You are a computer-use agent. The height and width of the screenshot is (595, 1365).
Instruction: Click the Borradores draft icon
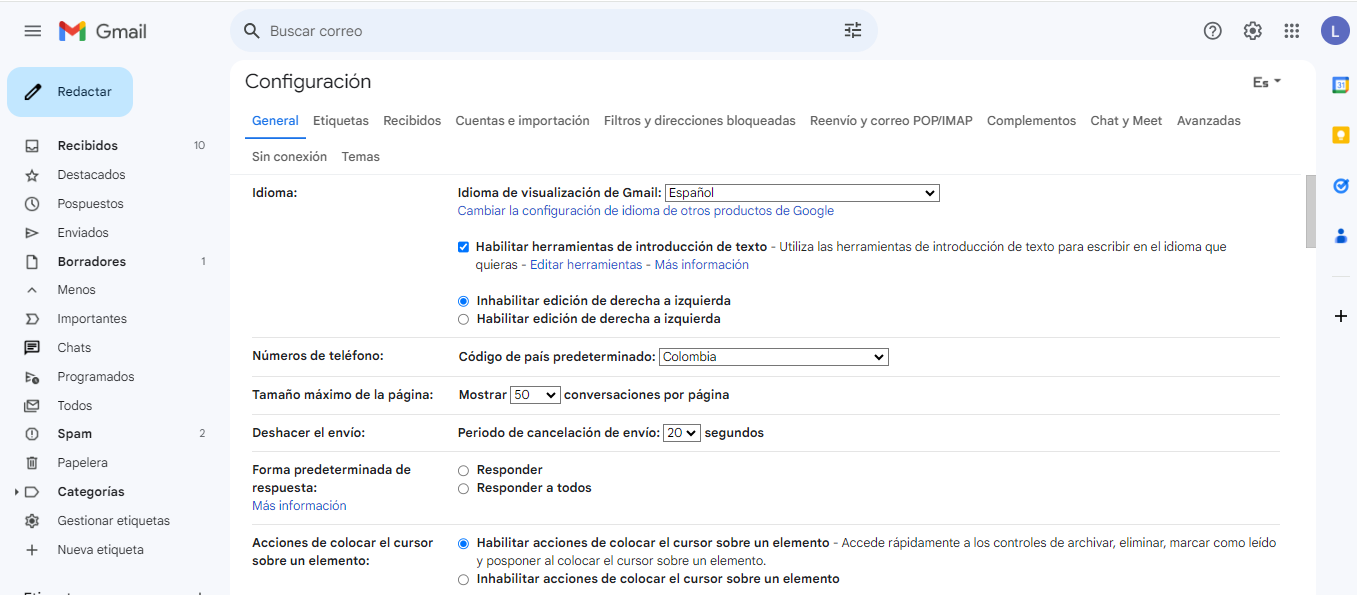click(32, 262)
